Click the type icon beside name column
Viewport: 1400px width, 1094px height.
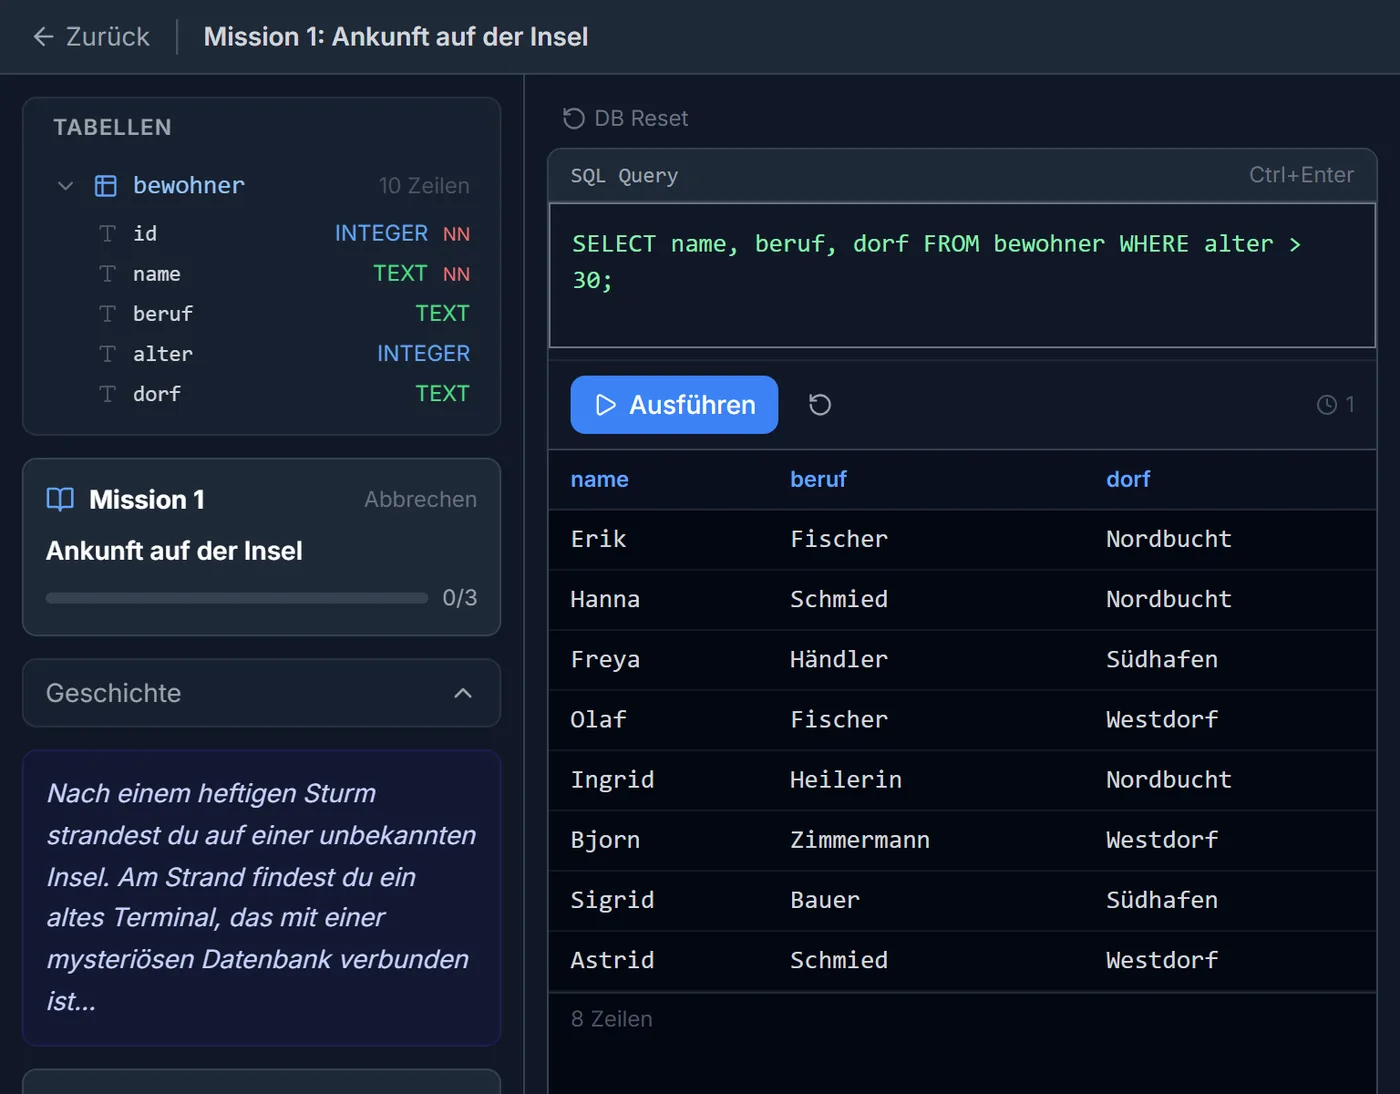pos(108,274)
